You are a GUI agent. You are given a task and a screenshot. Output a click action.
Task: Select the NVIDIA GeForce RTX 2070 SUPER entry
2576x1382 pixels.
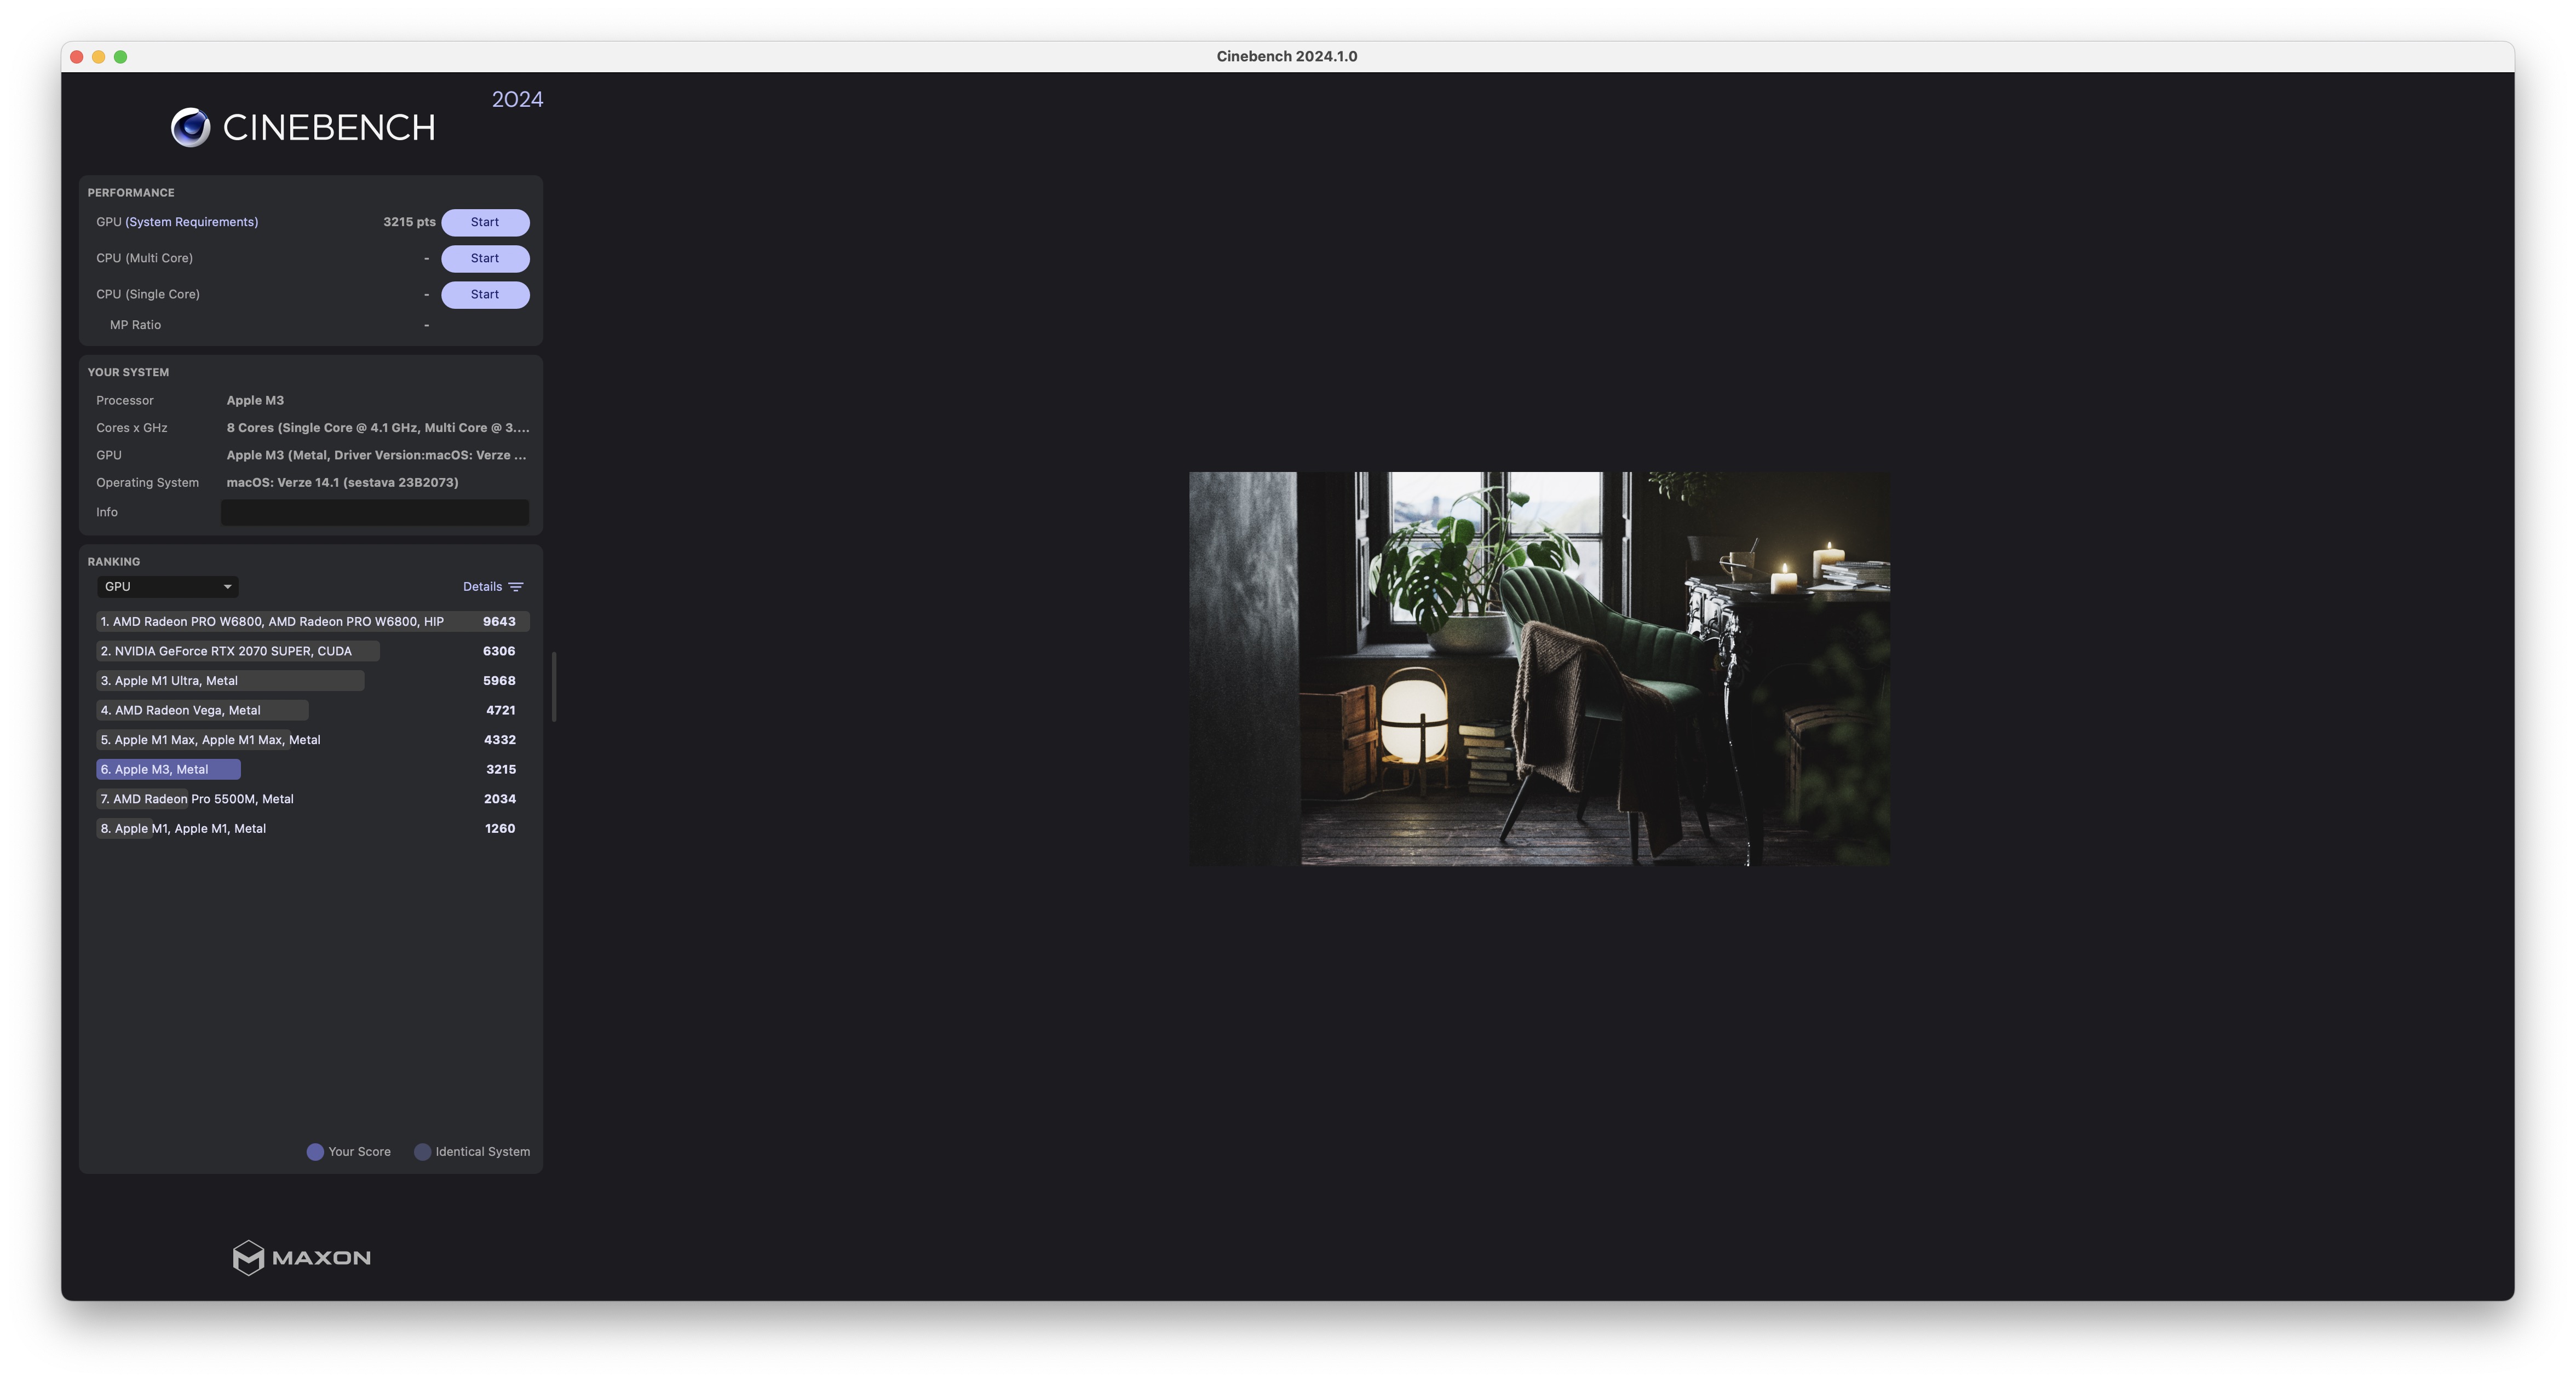pos(233,651)
